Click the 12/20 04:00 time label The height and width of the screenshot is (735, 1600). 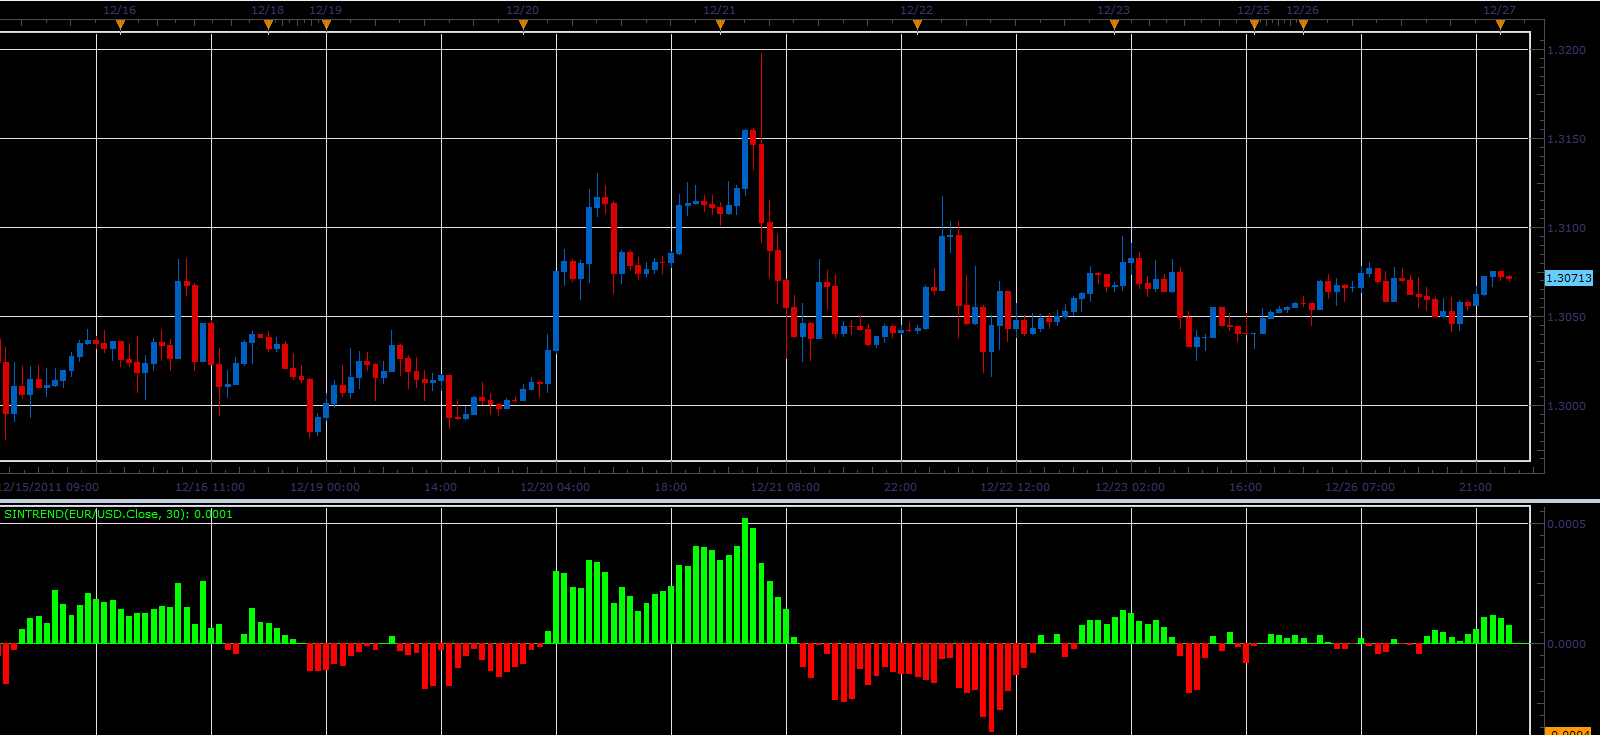555,488
